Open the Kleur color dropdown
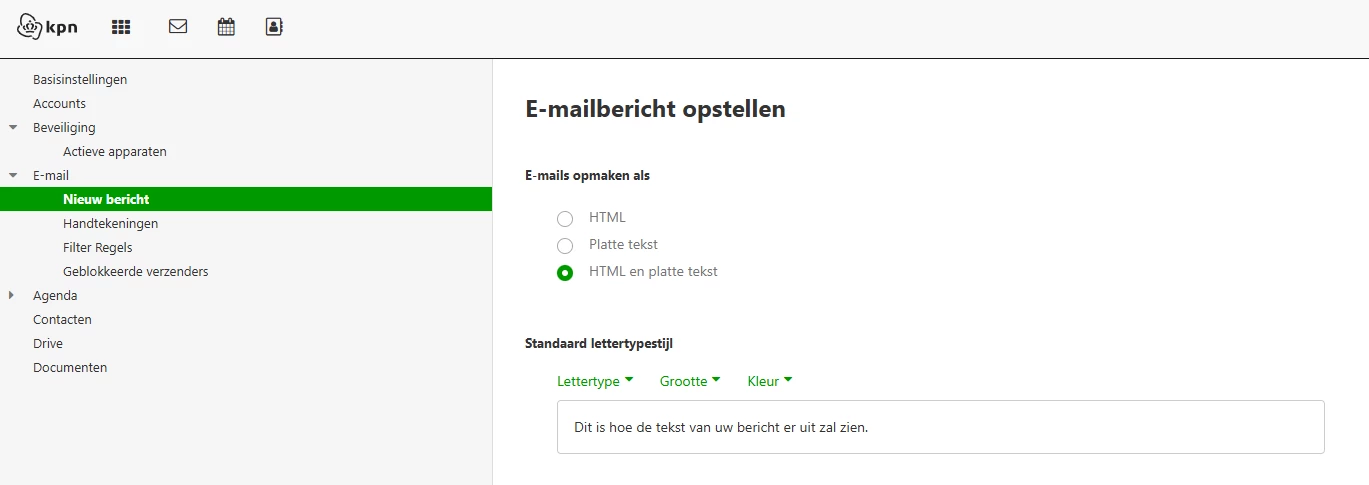Viewport: 1369px width, 485px height. coord(770,381)
